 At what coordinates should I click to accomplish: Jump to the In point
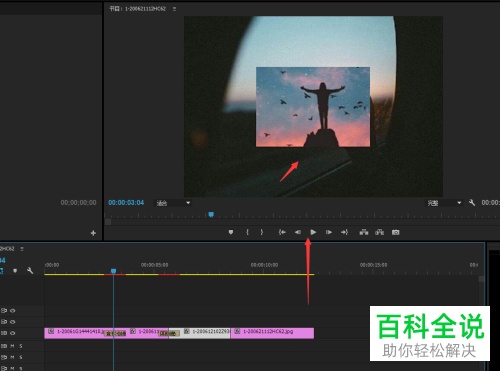coord(282,232)
